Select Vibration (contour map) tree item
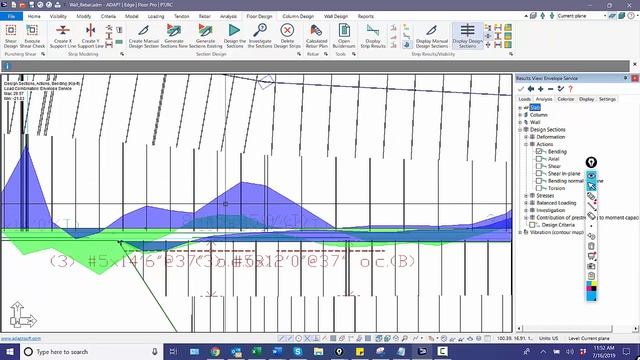This screenshot has height=360, width=640. [x=557, y=232]
